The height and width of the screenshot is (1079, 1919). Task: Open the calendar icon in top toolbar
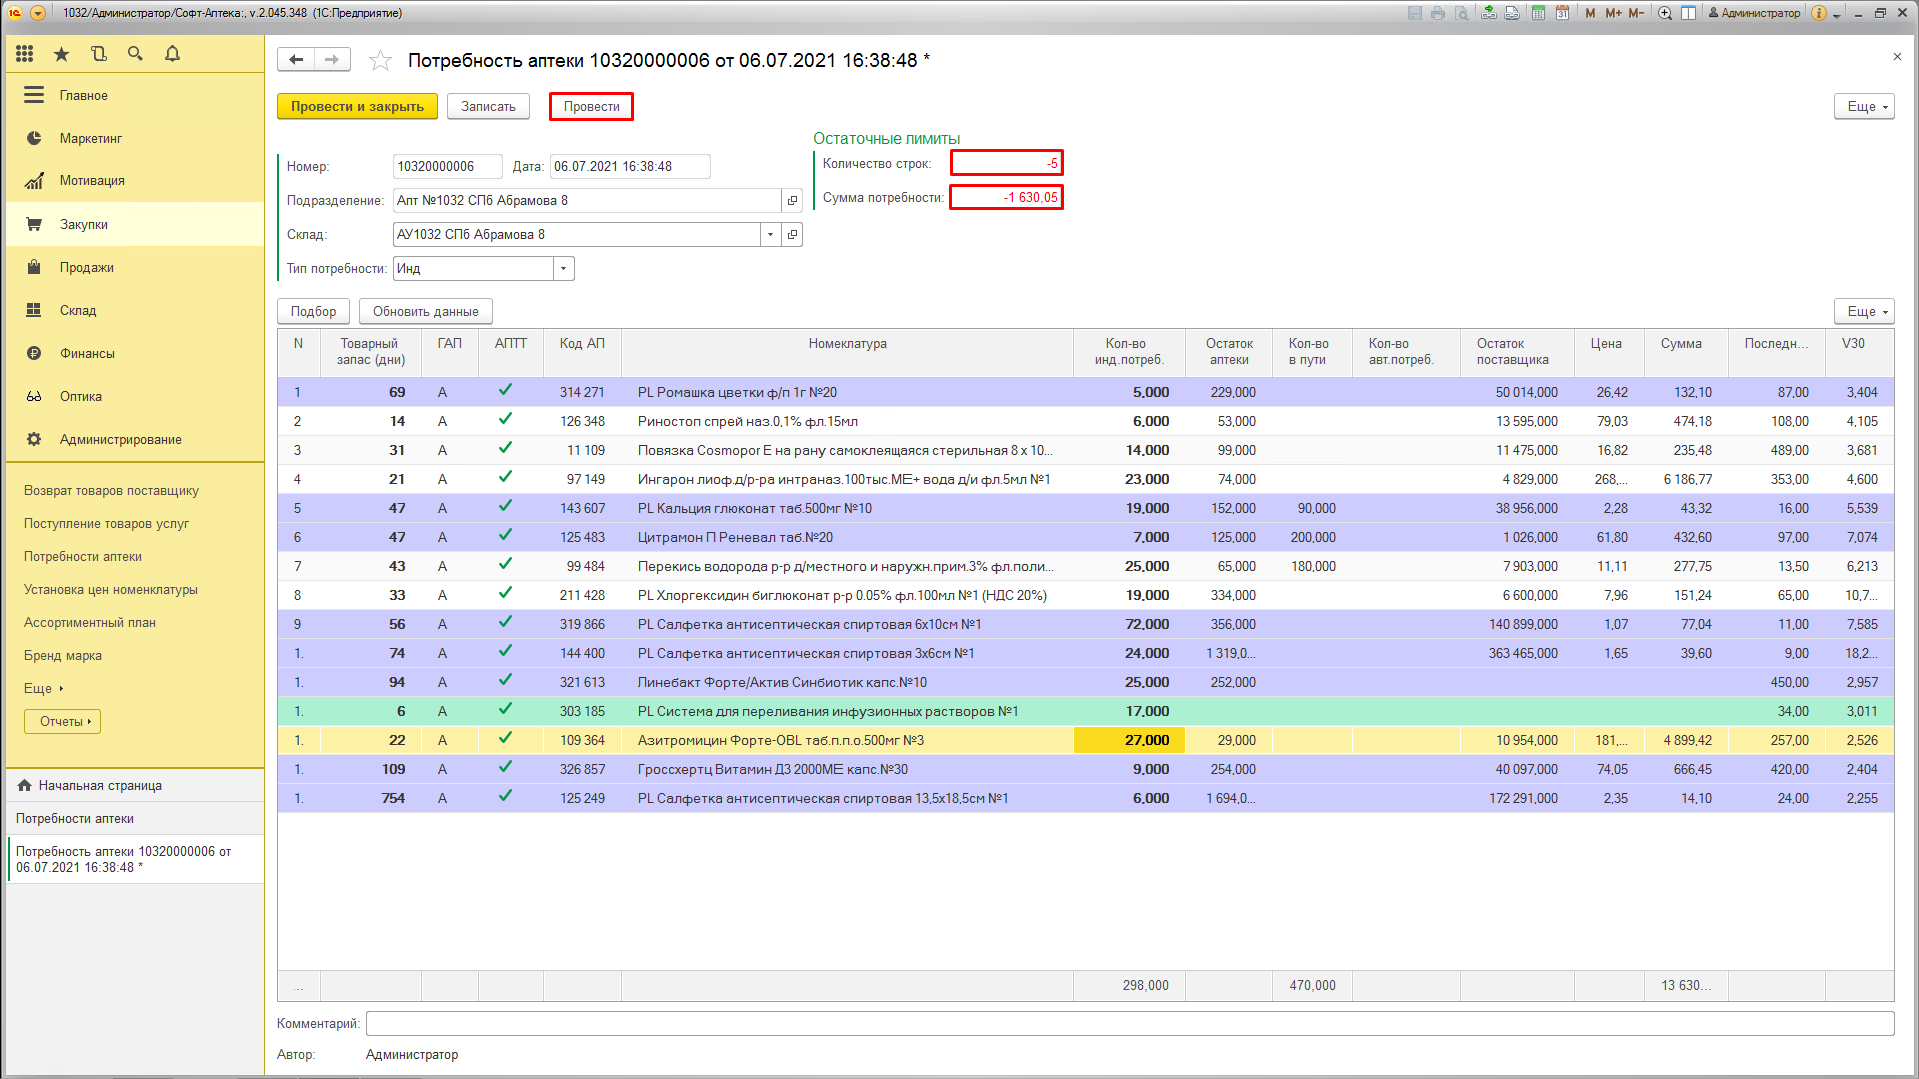(x=1561, y=13)
